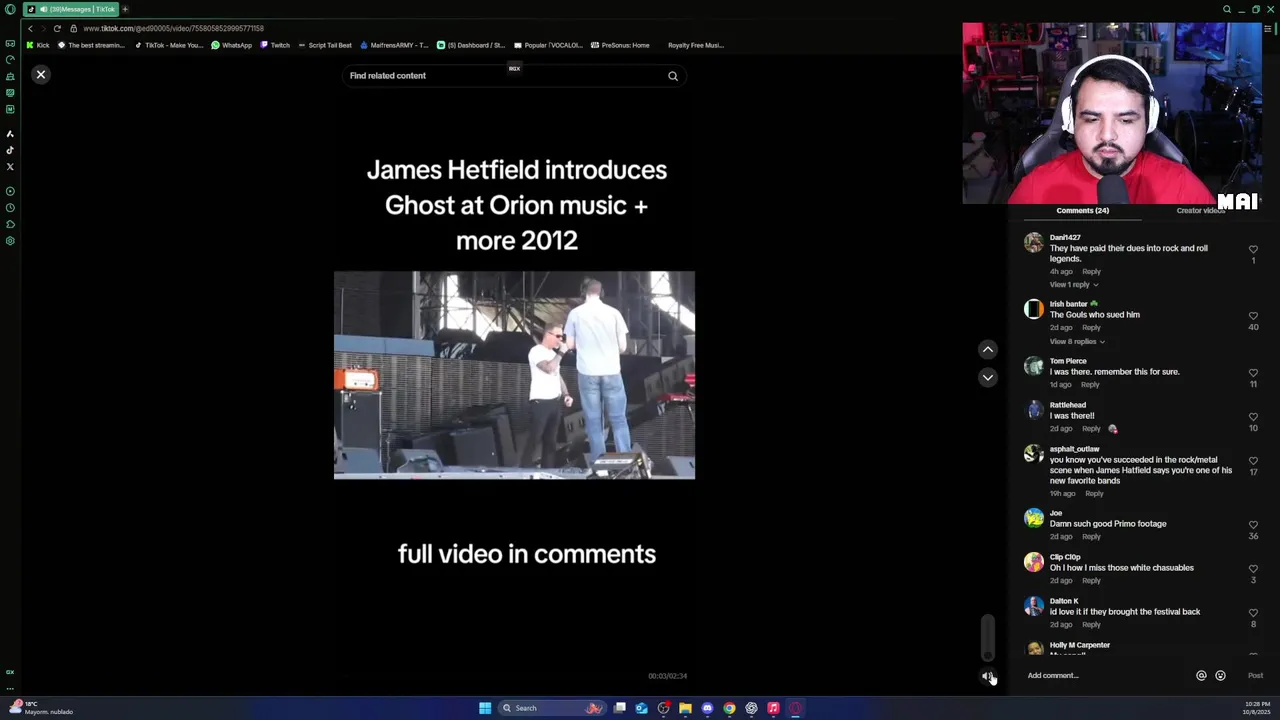Viewport: 1280px width, 720px height.
Task: Open Irish banter's profile avatar
Action: [1034, 309]
